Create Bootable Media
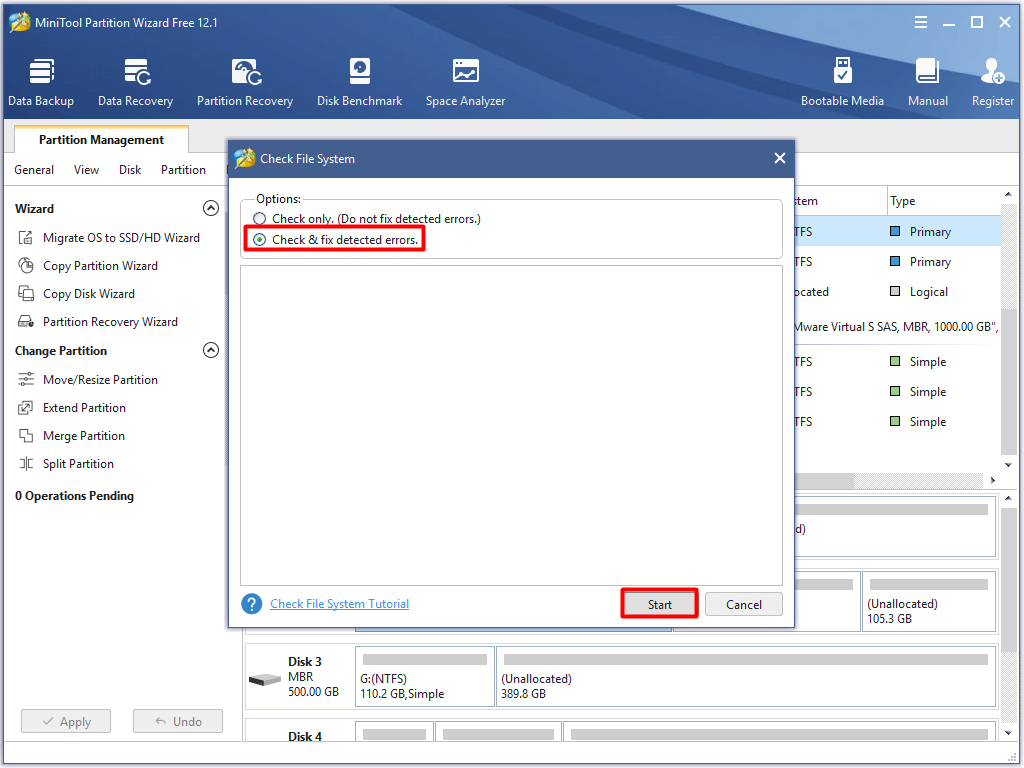 [x=842, y=82]
